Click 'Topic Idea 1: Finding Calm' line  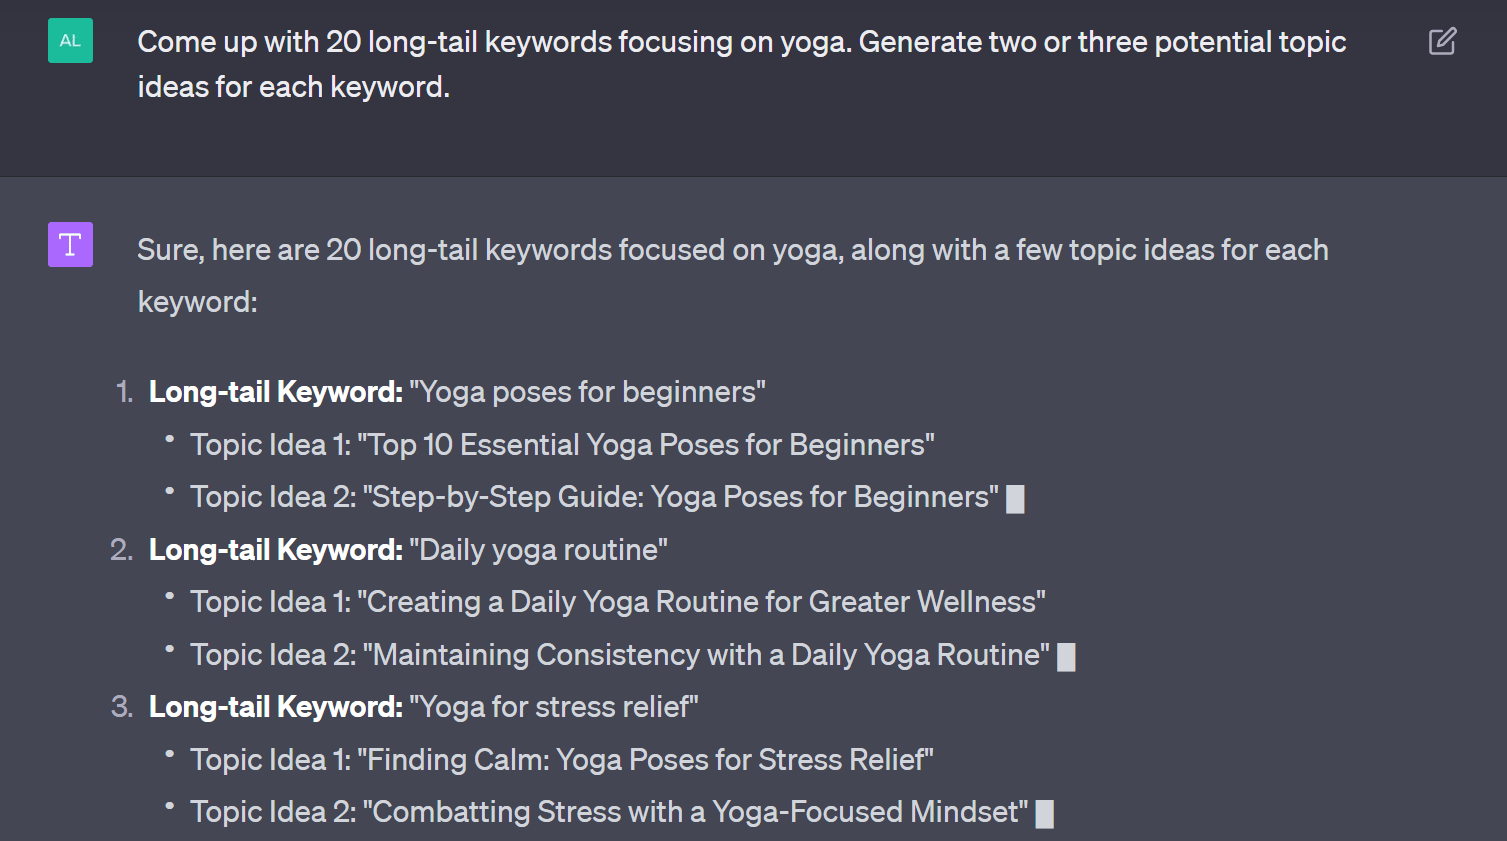pyautogui.click(x=560, y=759)
